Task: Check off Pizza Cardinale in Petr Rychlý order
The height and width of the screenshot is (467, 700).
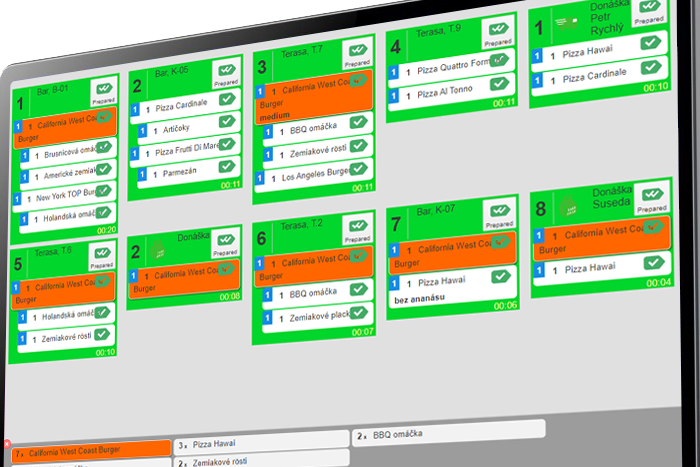Action: coord(649,68)
